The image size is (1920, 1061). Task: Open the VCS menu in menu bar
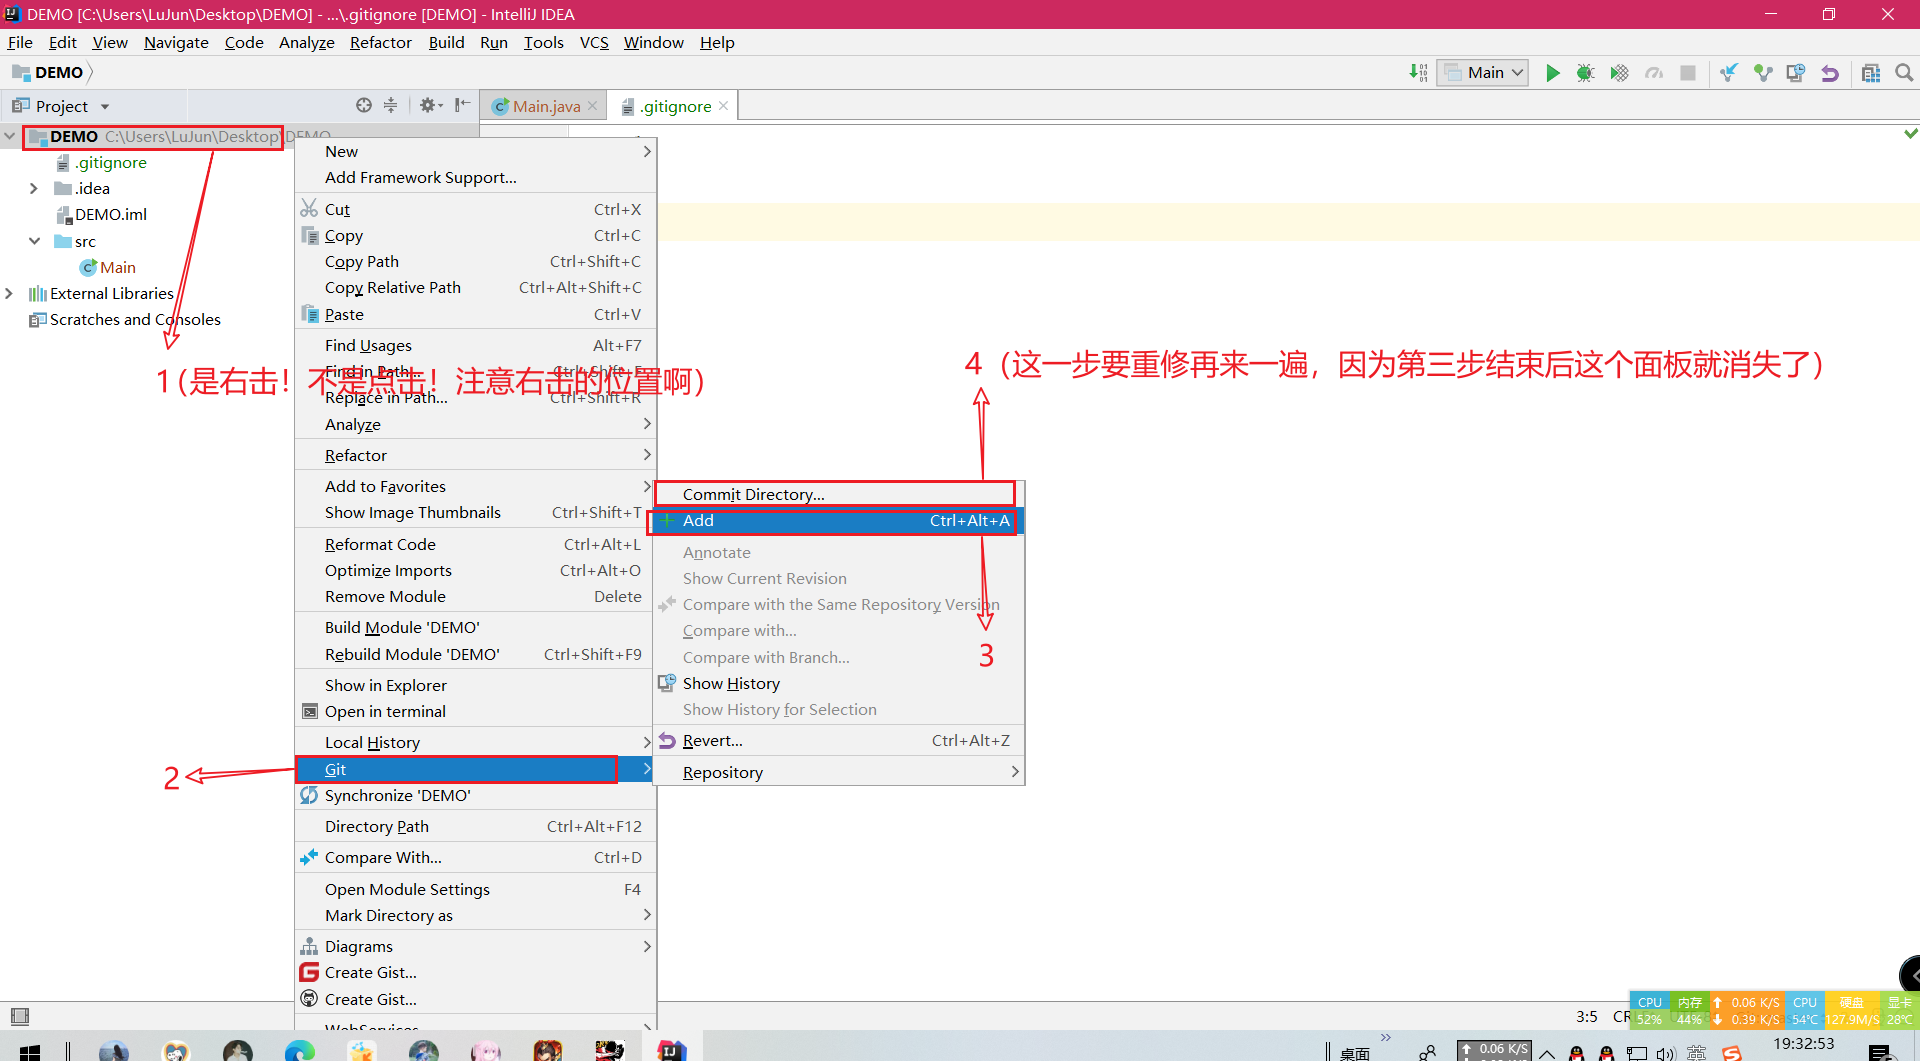[594, 42]
